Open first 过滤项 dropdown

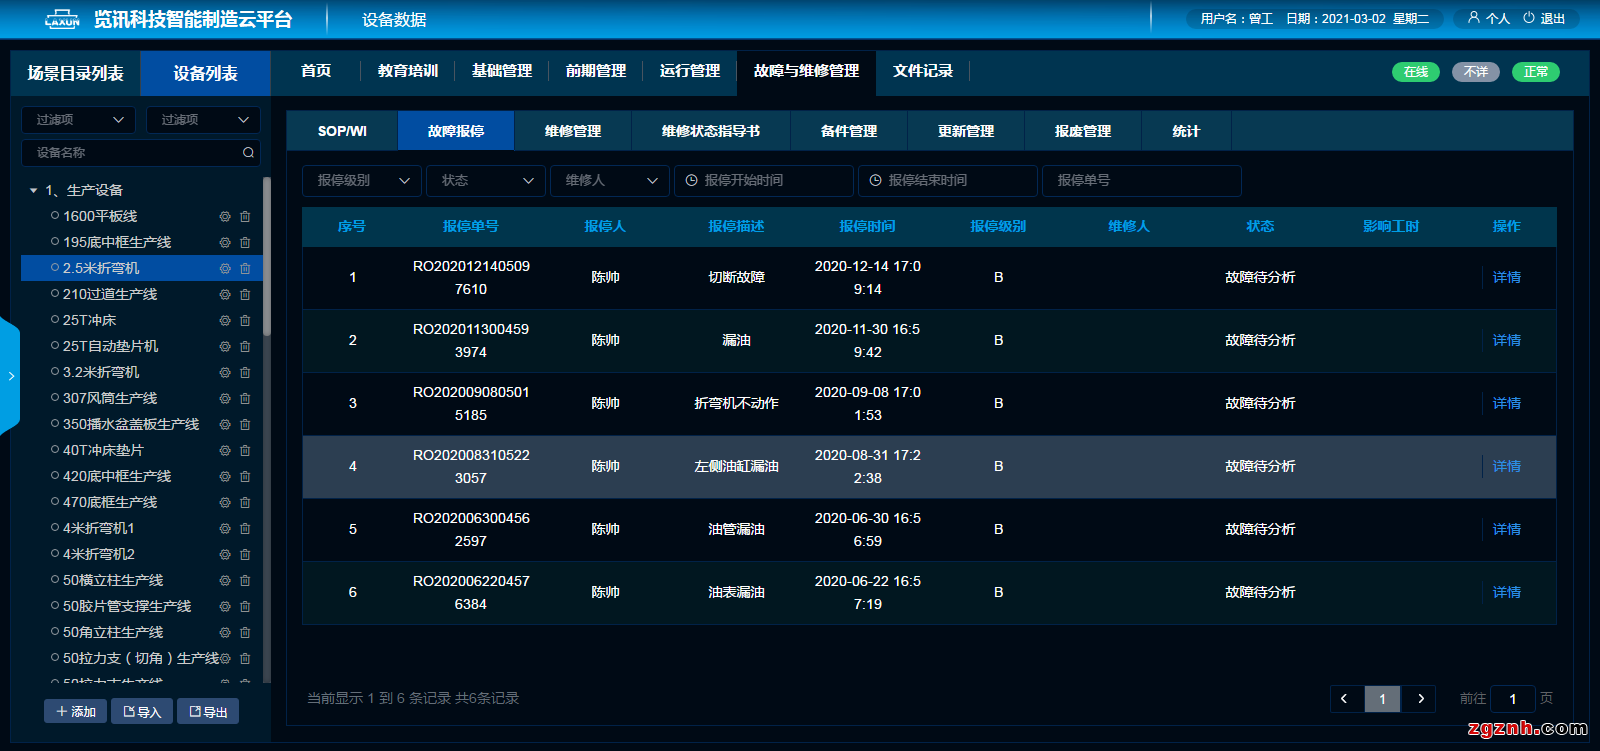pos(79,120)
